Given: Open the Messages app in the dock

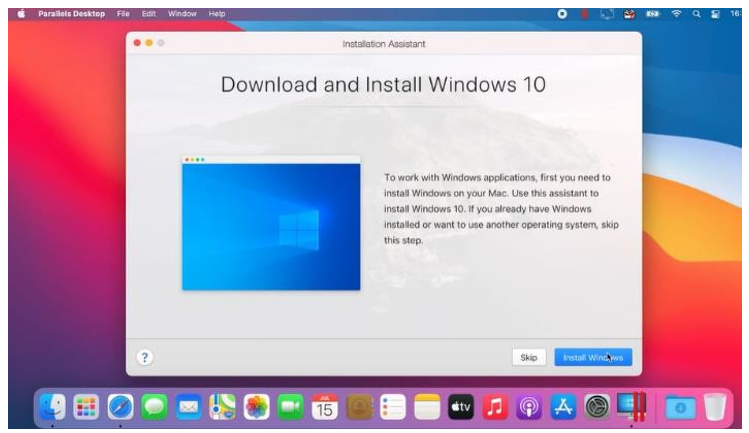Looking at the screenshot, I should pos(155,407).
